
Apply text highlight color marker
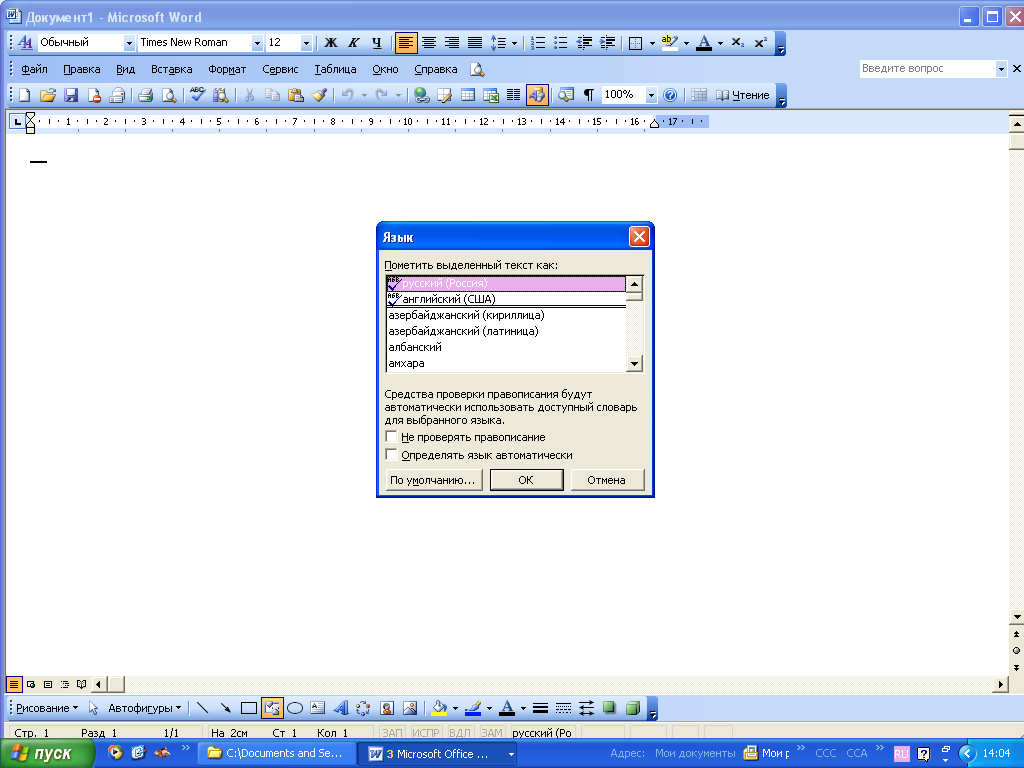click(x=669, y=43)
